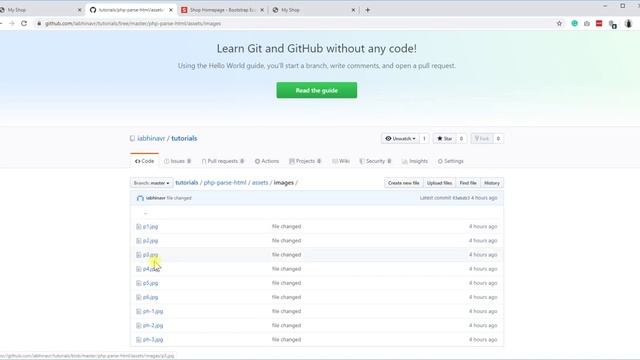Click file icon beside p5.jpg
The image size is (640, 360).
138,283
